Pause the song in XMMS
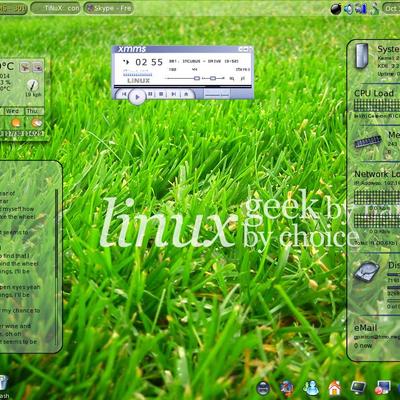 pyautogui.click(x=150, y=94)
